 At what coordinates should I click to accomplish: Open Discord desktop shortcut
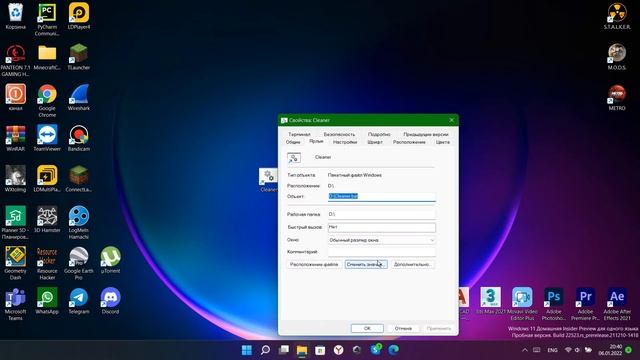click(110, 300)
